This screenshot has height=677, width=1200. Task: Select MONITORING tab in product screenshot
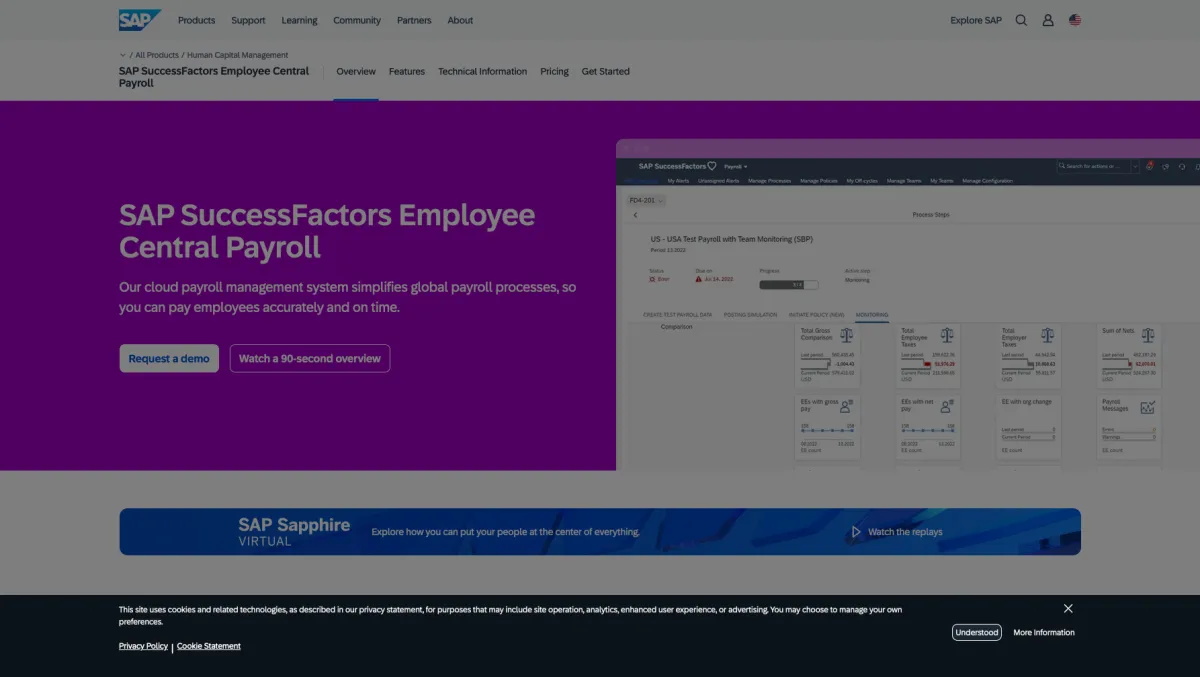[872, 315]
